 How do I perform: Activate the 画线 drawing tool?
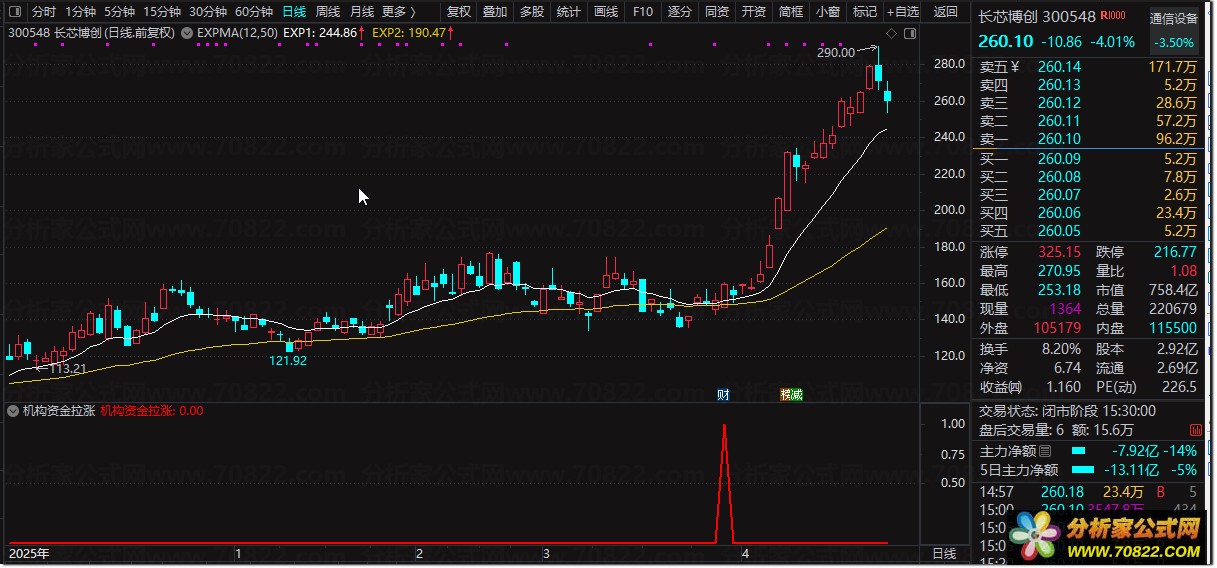point(605,12)
